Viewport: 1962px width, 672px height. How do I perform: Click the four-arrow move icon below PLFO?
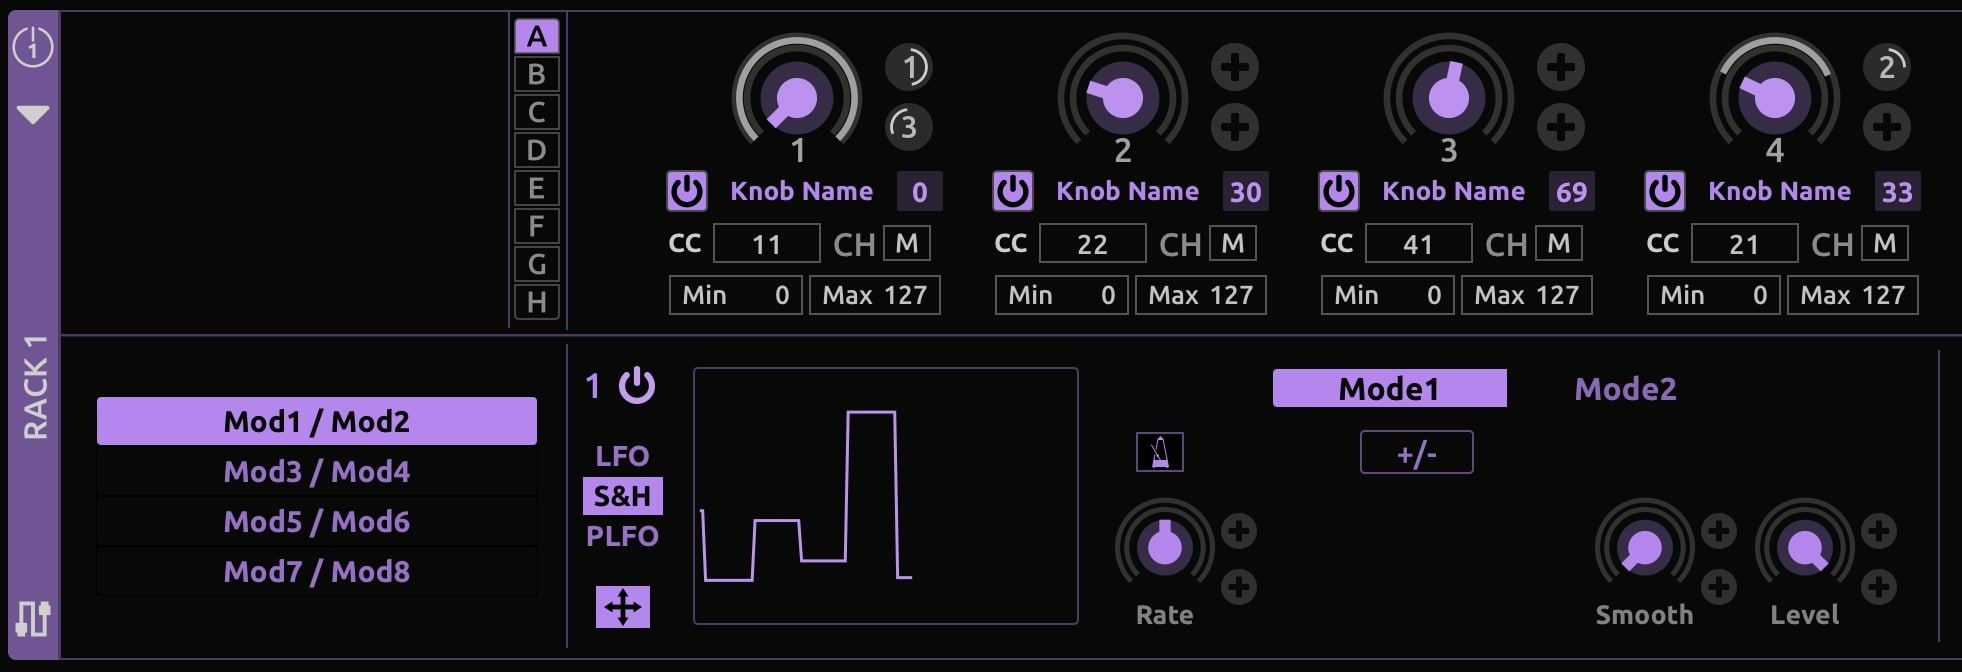pos(622,607)
